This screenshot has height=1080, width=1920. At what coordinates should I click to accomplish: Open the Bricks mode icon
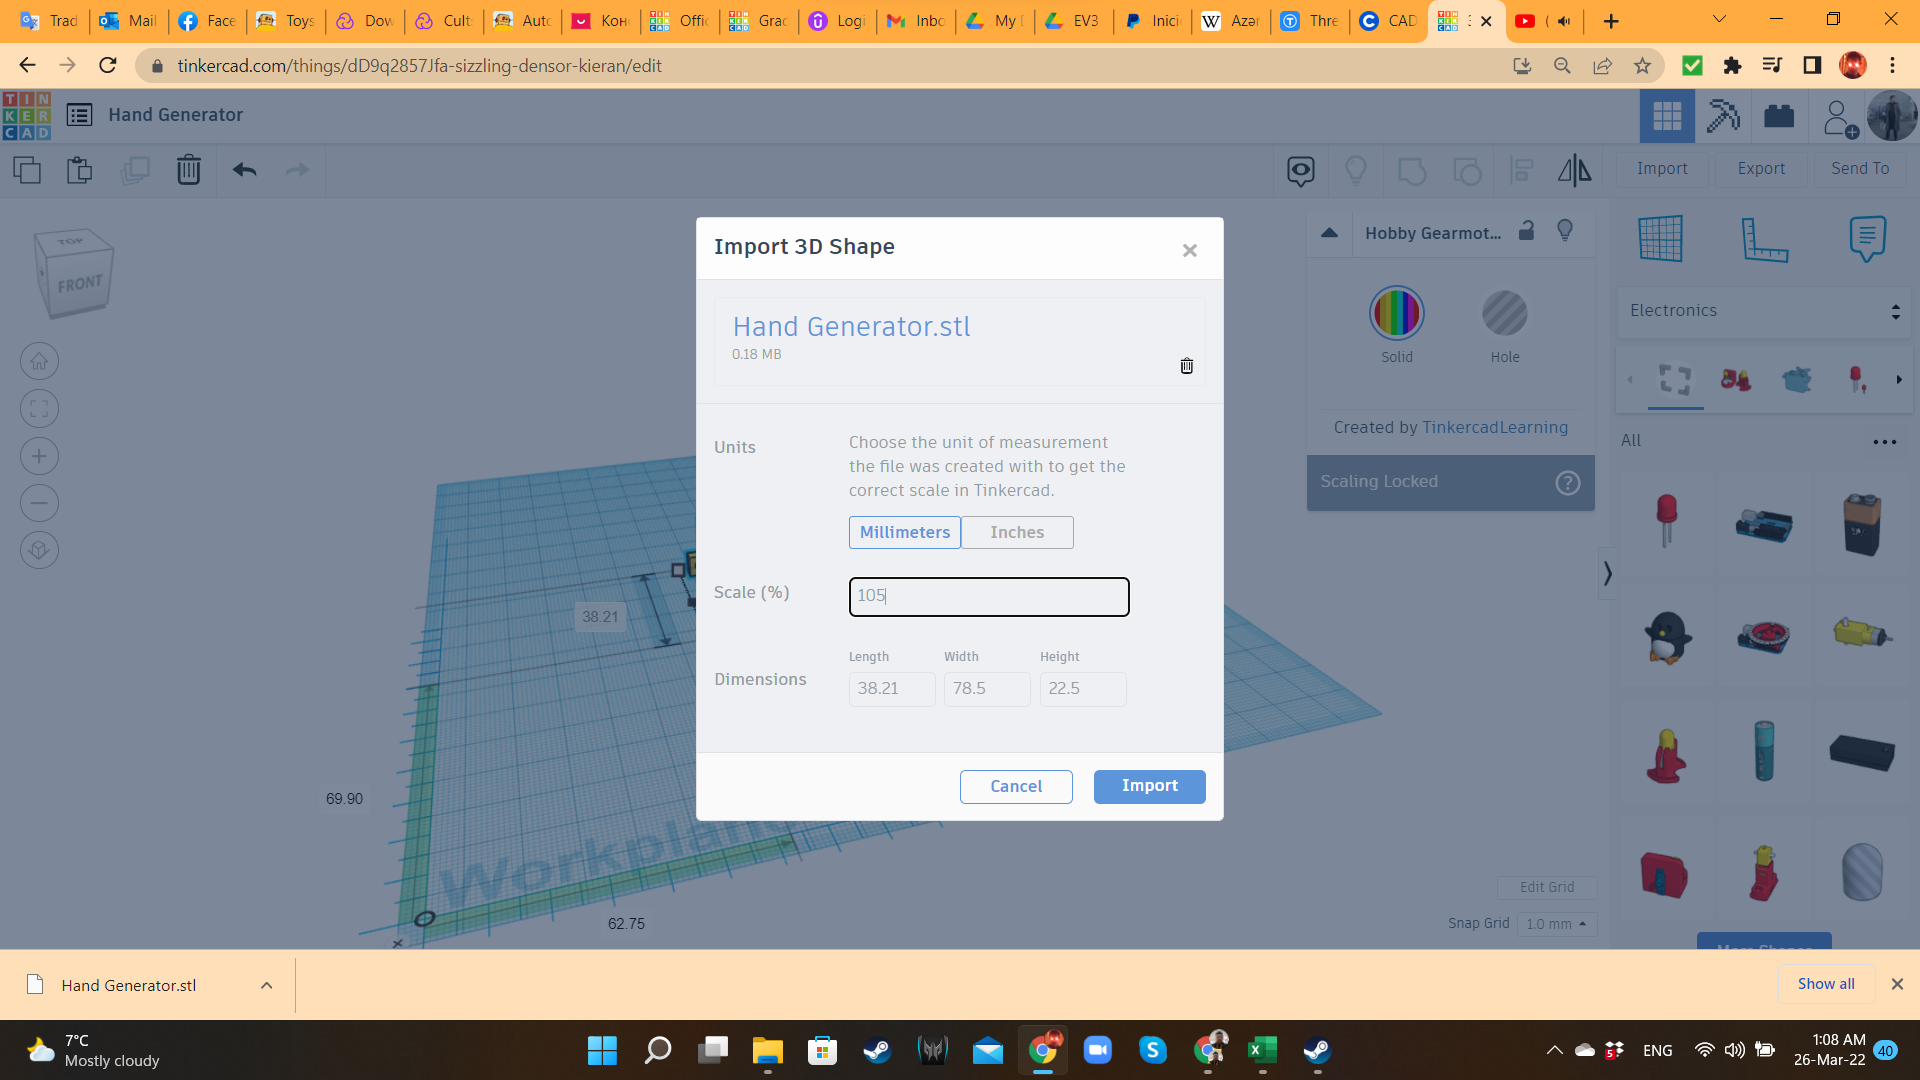click(1779, 116)
